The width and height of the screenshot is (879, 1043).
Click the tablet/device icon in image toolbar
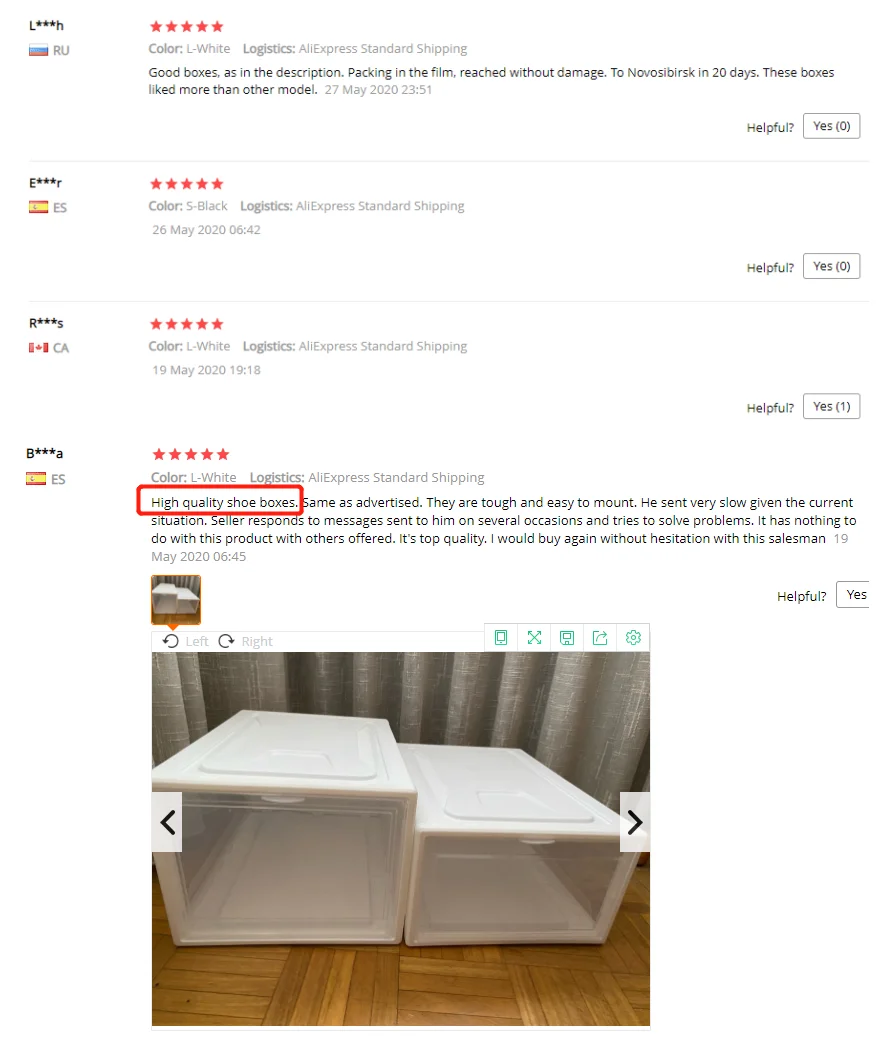pyautogui.click(x=501, y=638)
